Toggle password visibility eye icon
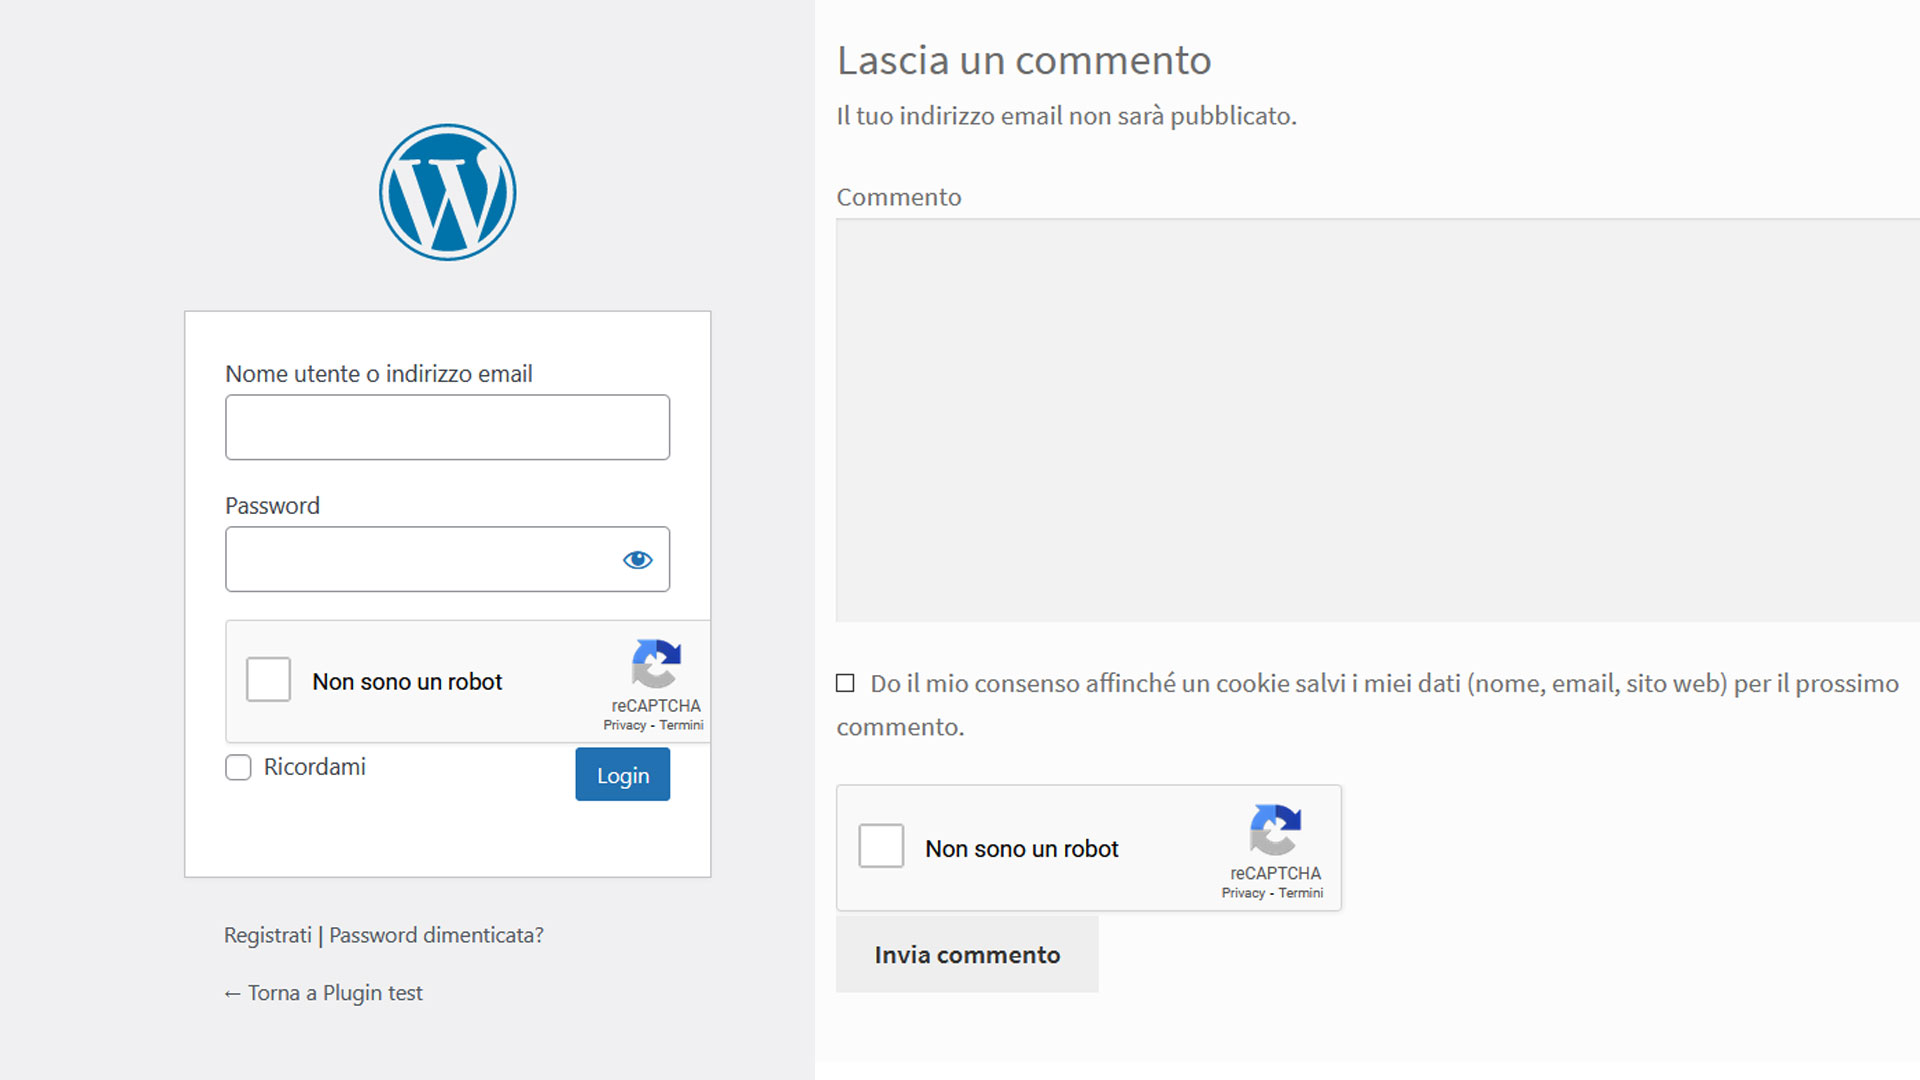 click(637, 560)
